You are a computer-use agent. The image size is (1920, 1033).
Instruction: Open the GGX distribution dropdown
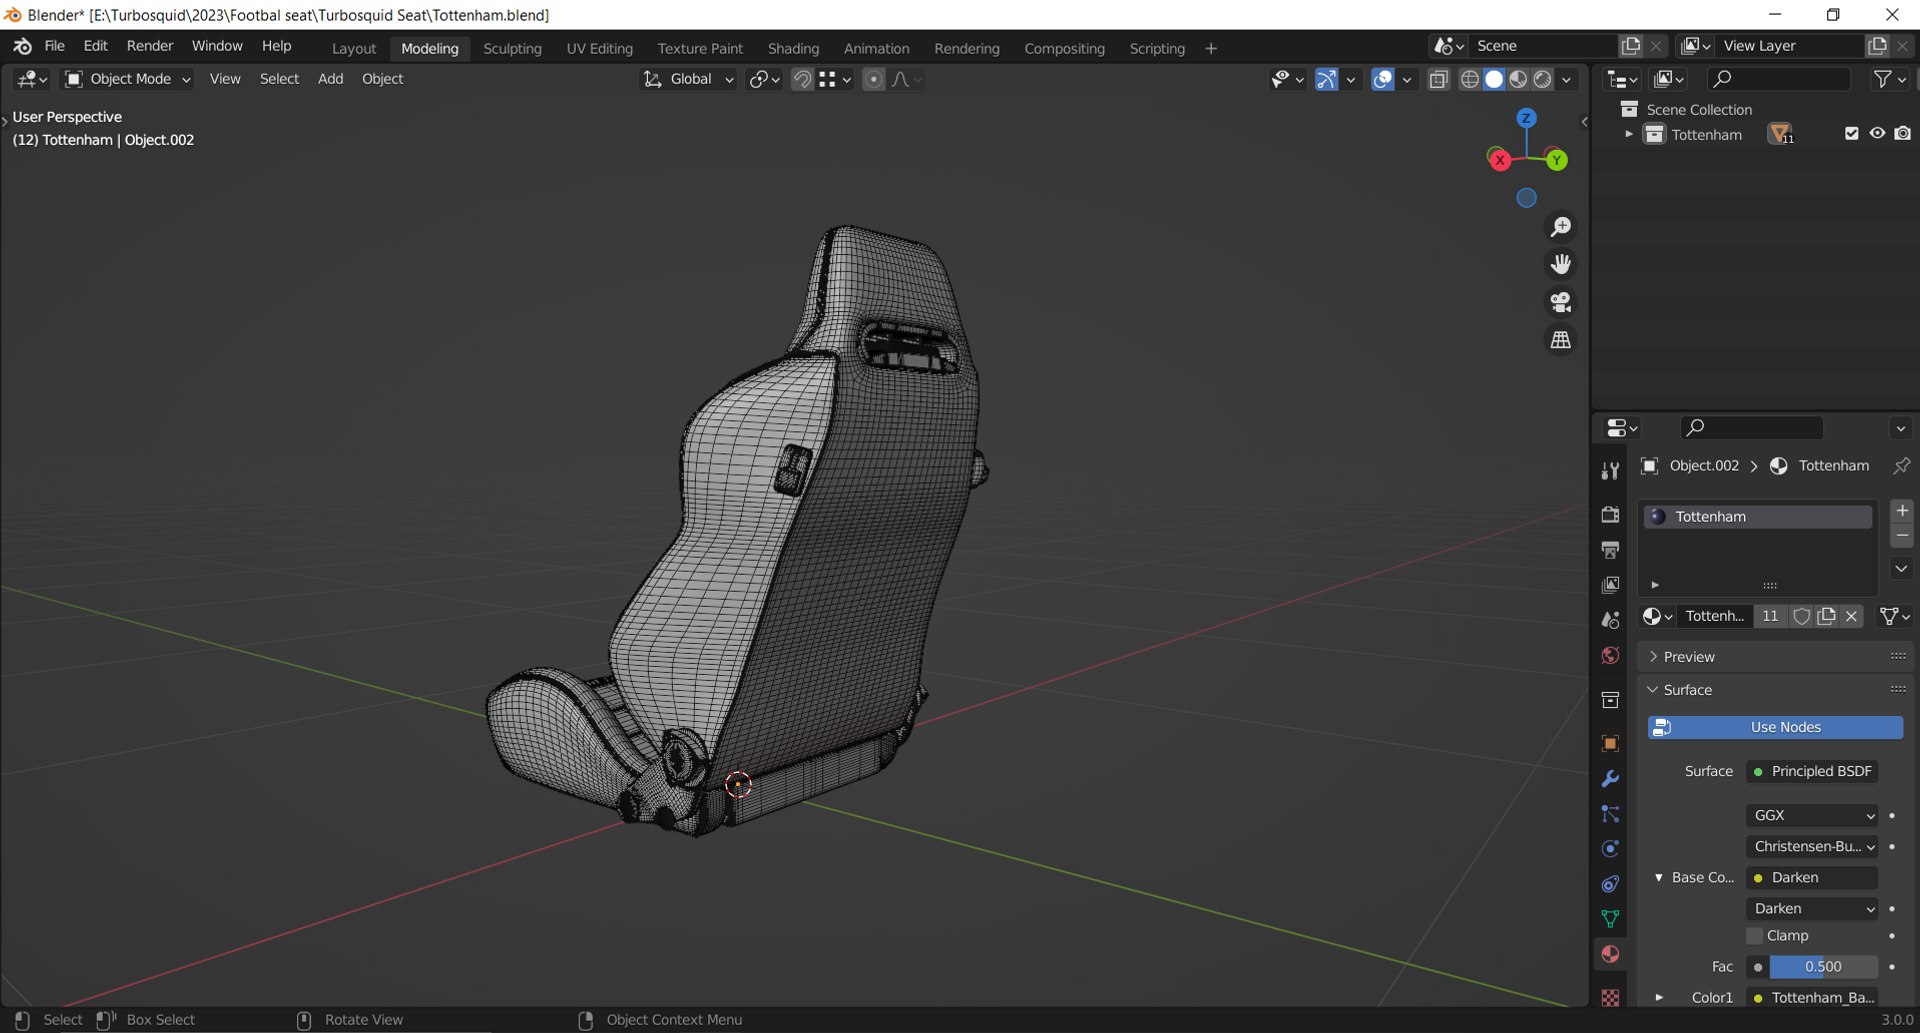1812,815
